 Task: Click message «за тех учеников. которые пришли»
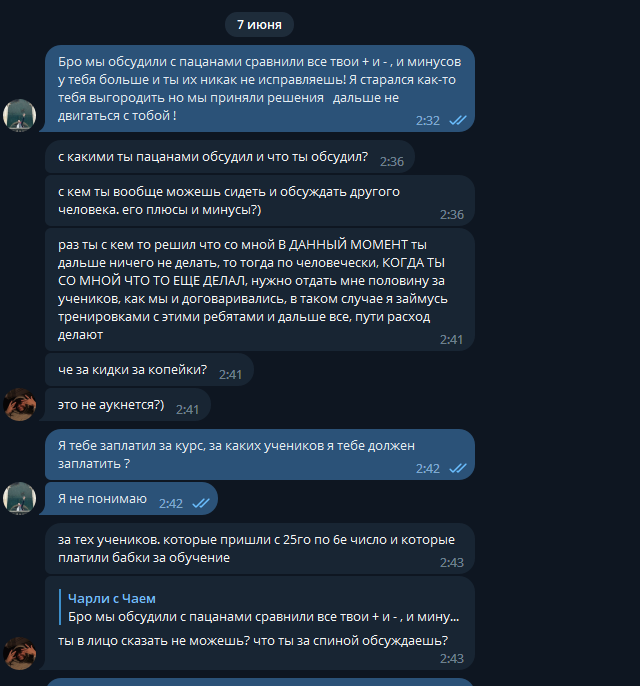point(260,549)
